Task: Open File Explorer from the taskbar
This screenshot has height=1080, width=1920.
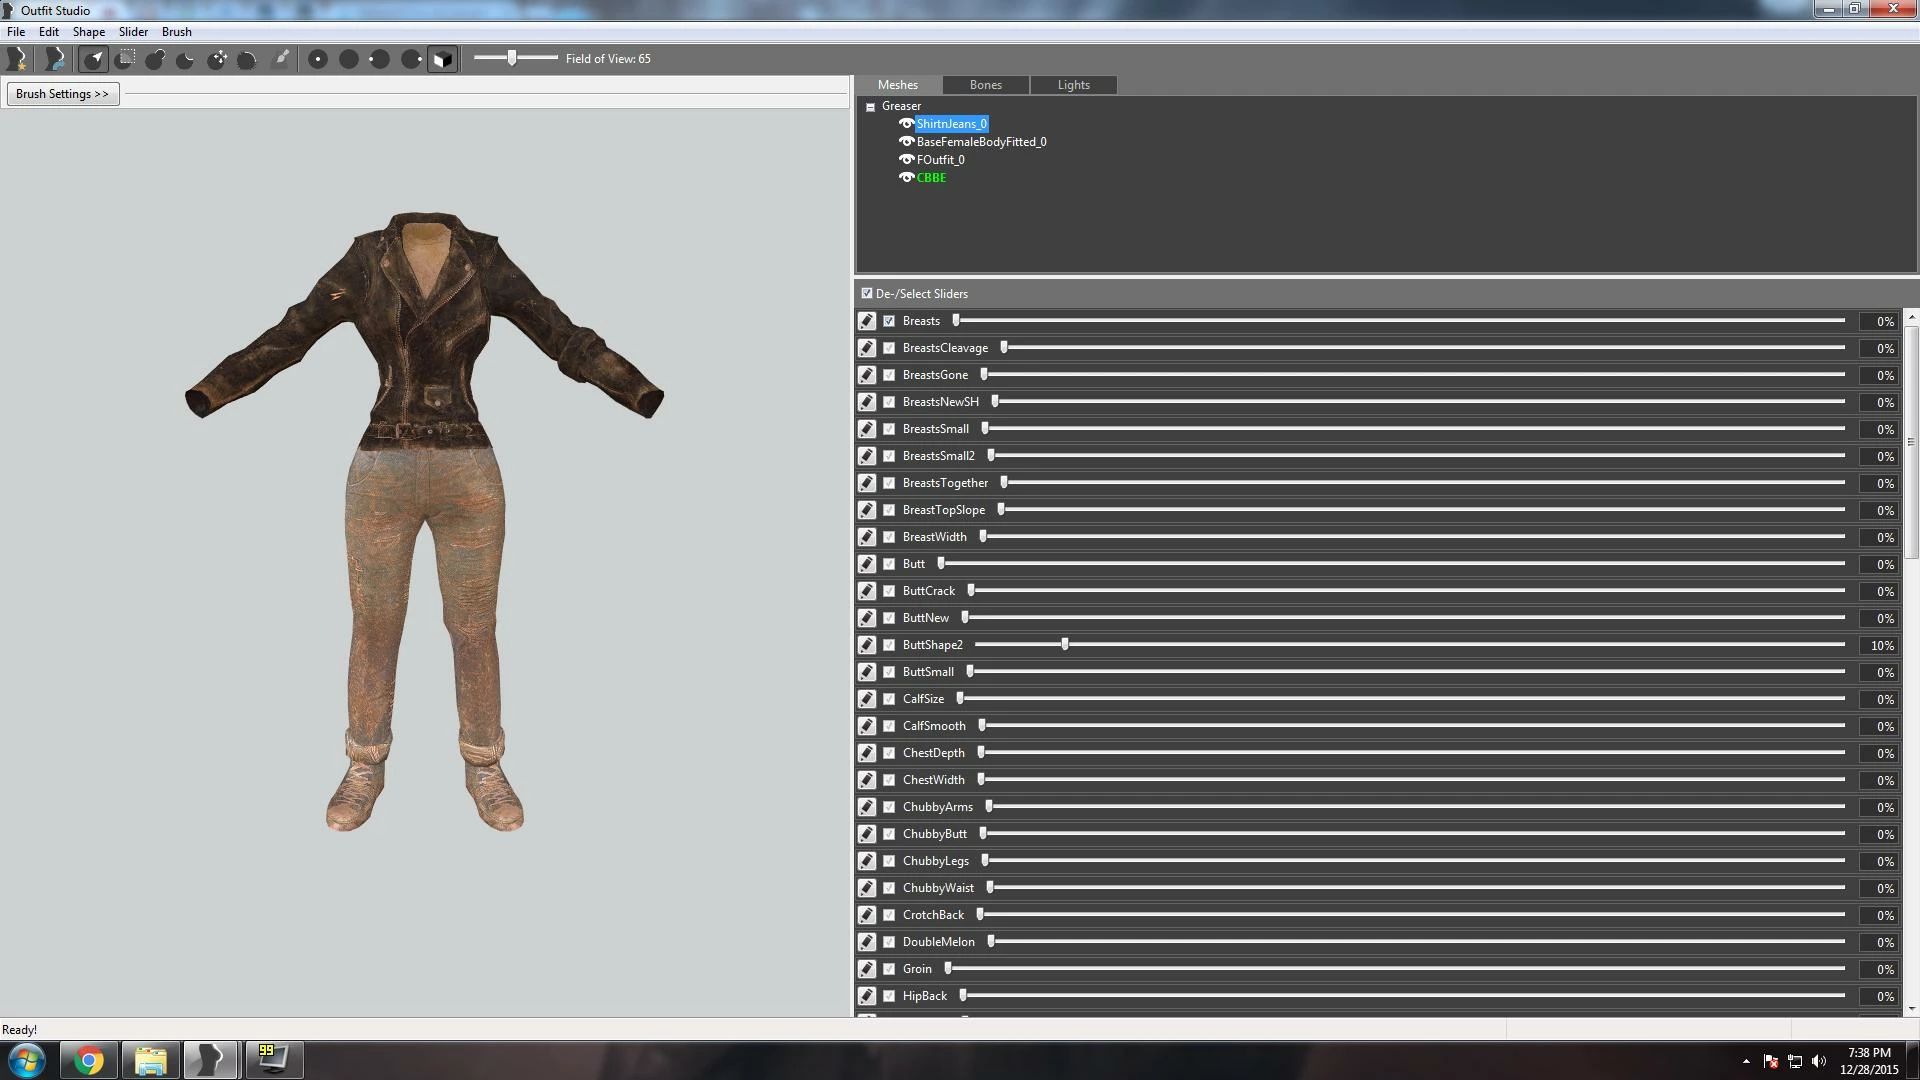Action: (150, 1060)
